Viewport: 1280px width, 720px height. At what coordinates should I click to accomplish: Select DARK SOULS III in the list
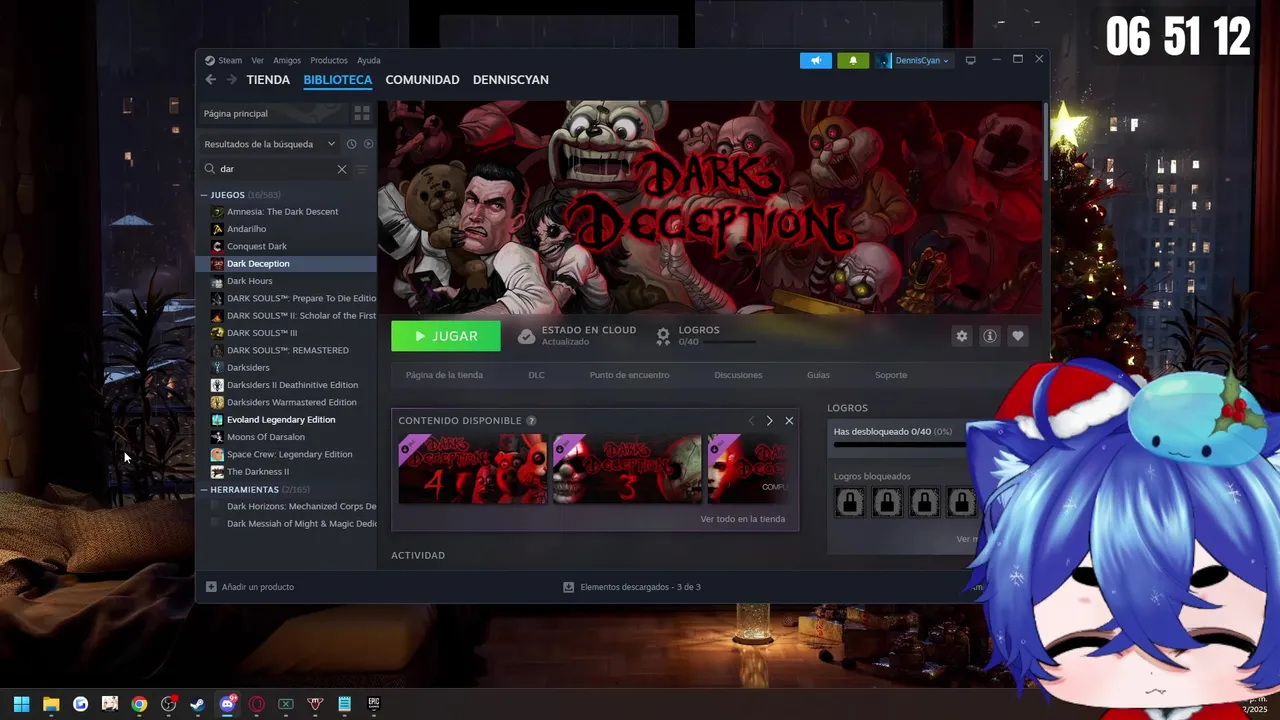click(x=287, y=333)
